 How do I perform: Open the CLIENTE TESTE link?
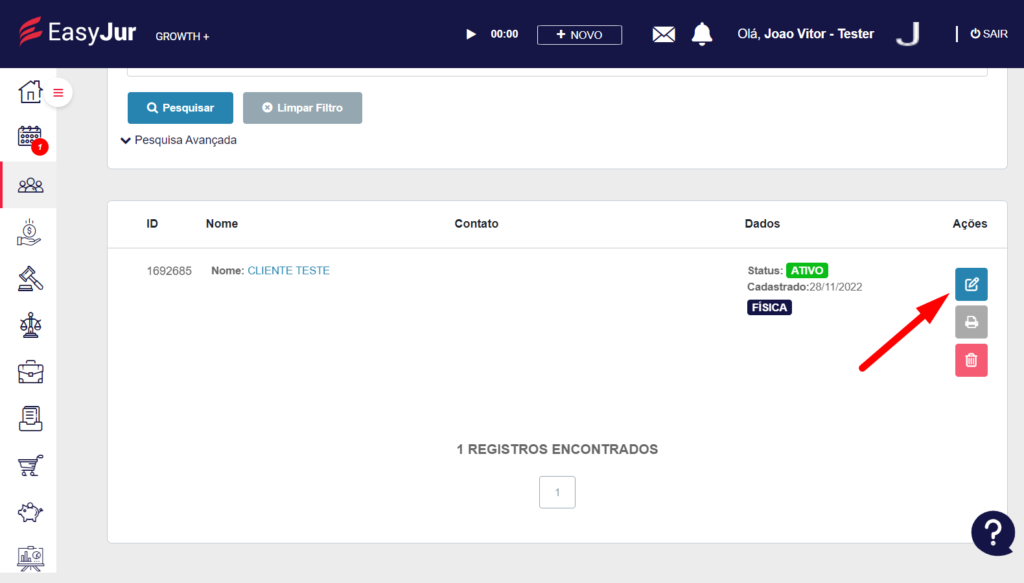(x=288, y=270)
